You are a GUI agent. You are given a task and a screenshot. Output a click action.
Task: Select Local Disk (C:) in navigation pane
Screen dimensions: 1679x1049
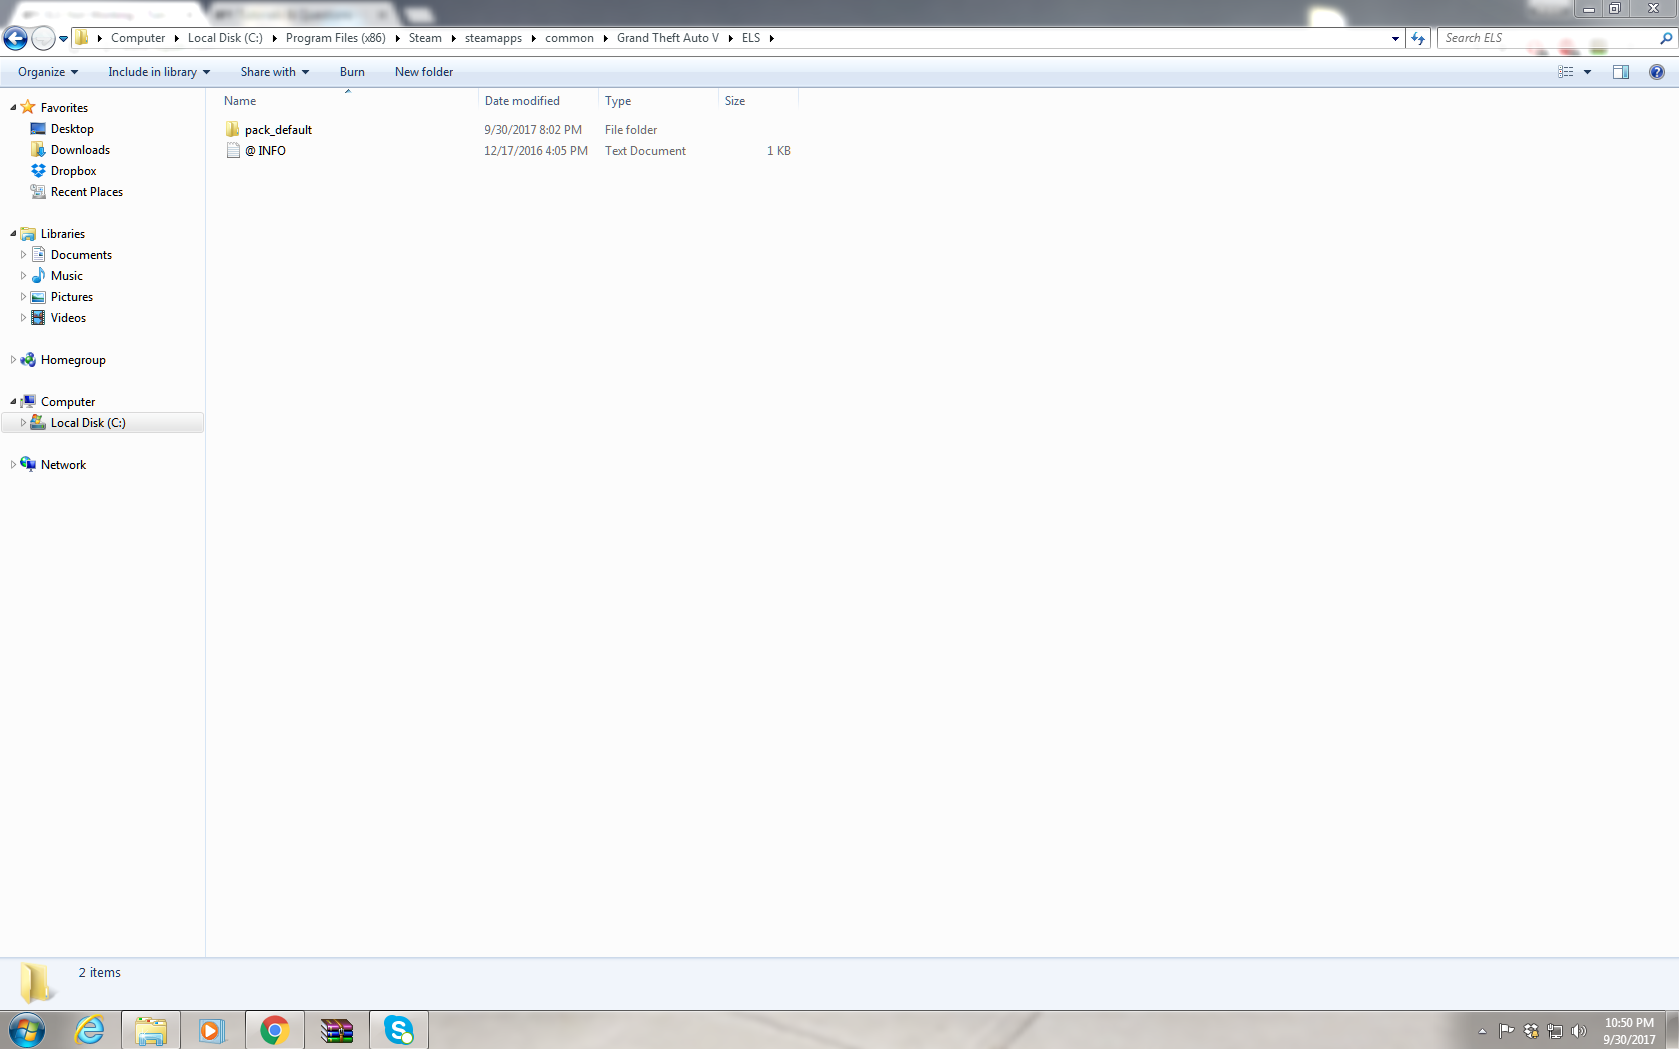tap(88, 423)
